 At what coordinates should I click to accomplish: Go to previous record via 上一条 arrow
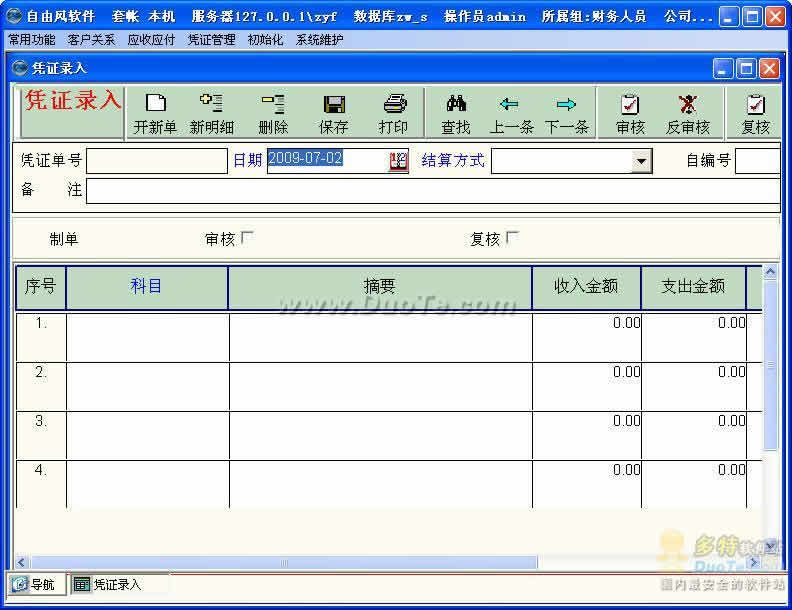[509, 104]
